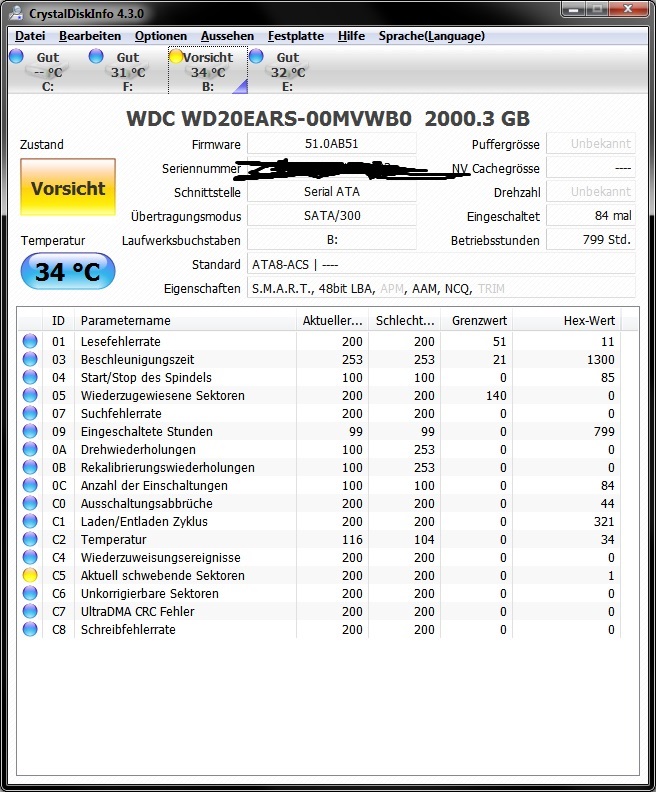Open the Optionen menu
This screenshot has width=656, height=792.
(x=161, y=36)
